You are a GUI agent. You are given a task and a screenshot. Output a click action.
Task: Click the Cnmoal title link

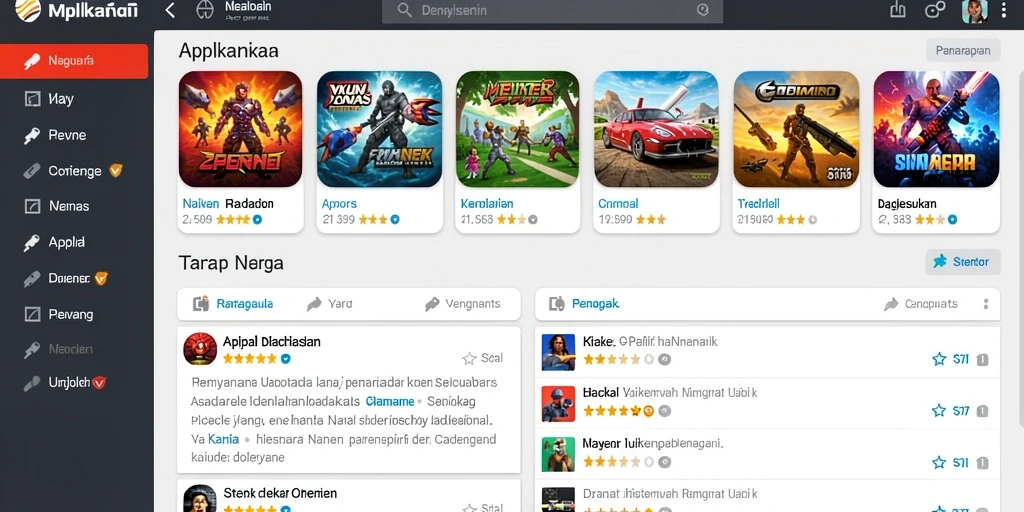618,204
